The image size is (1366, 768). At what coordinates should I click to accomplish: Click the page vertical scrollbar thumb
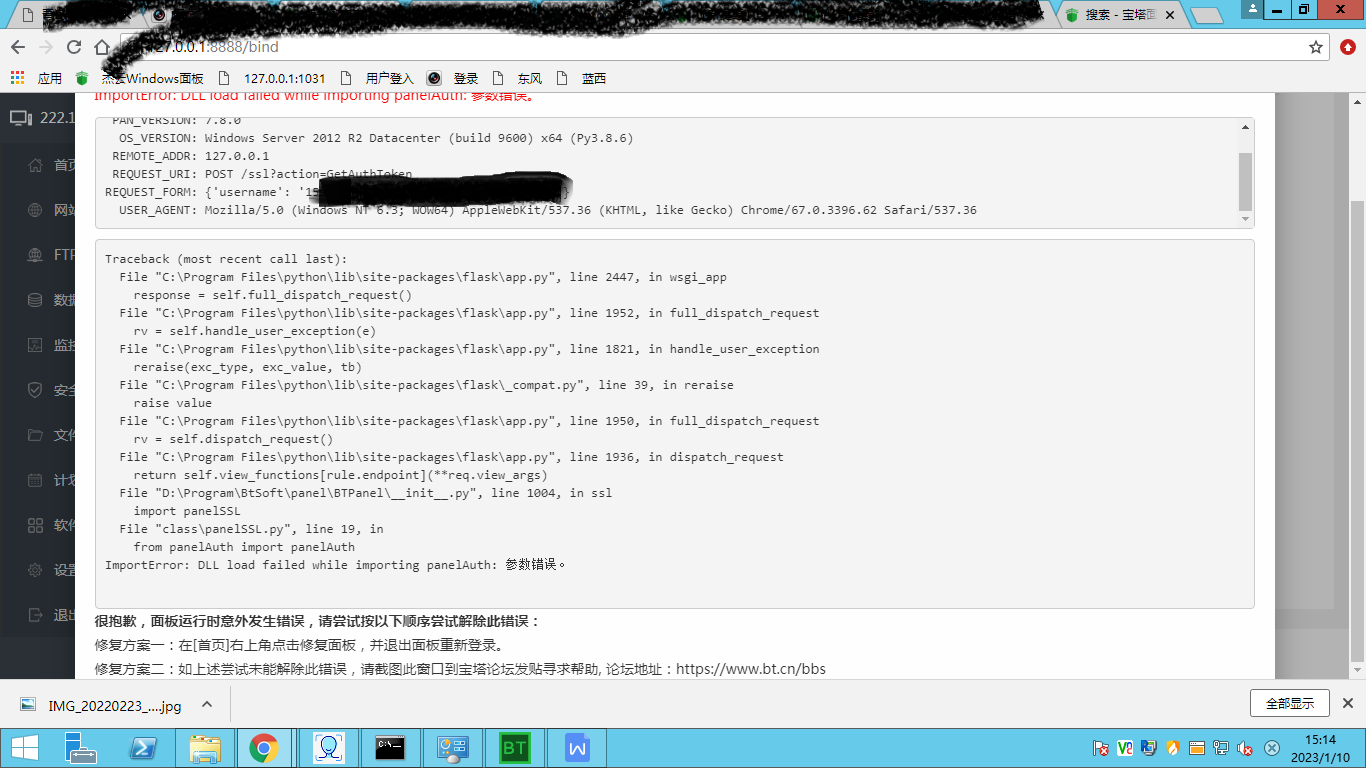pos(1357,430)
